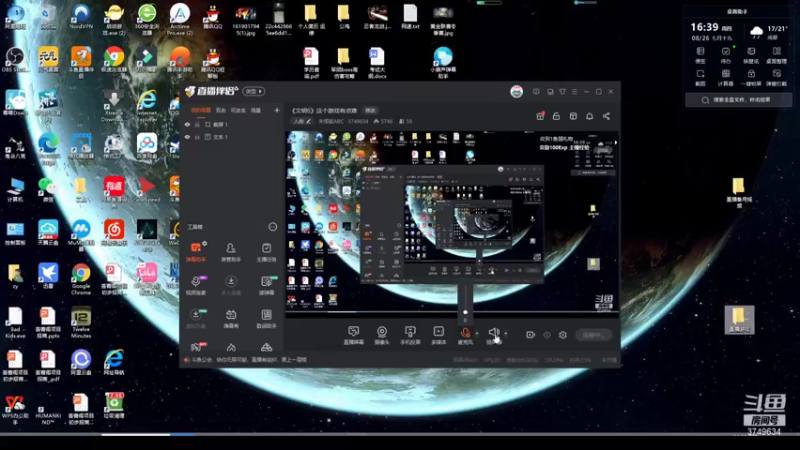Viewport: 800px width, 450px height.
Task: Open notifications bell in companion window
Action: [x=589, y=116]
